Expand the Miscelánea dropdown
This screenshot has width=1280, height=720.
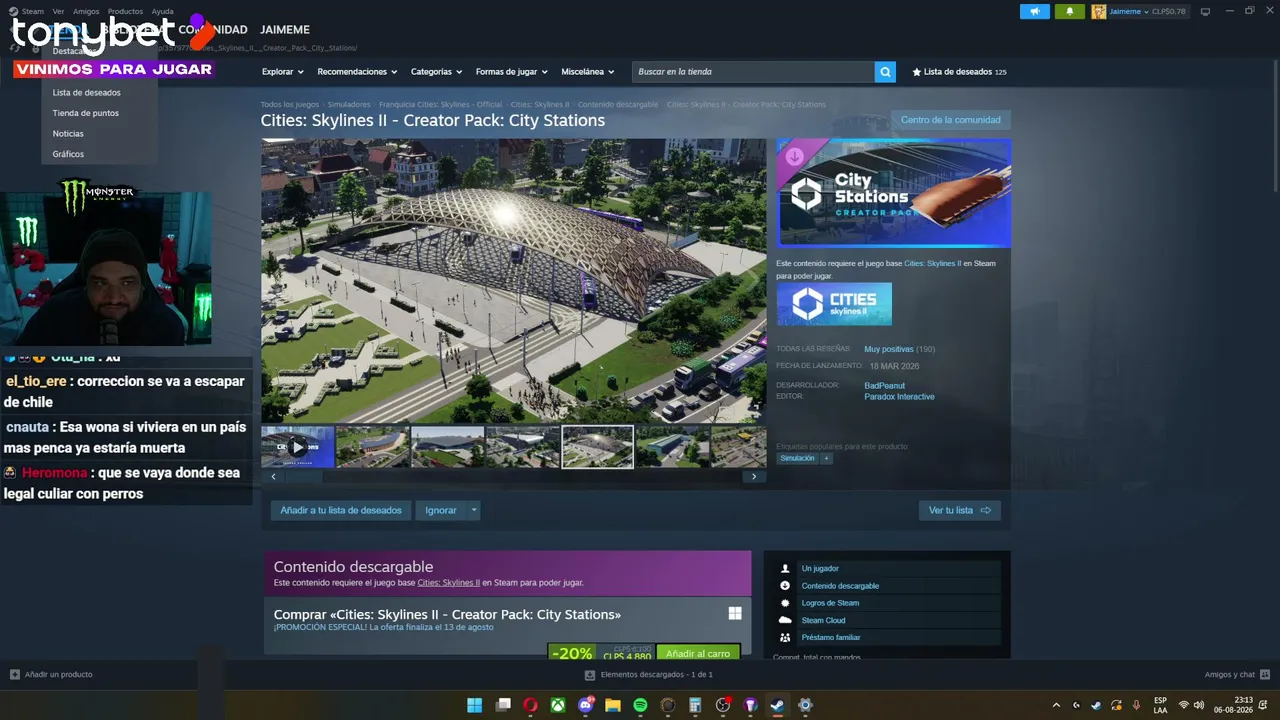pyautogui.click(x=588, y=72)
